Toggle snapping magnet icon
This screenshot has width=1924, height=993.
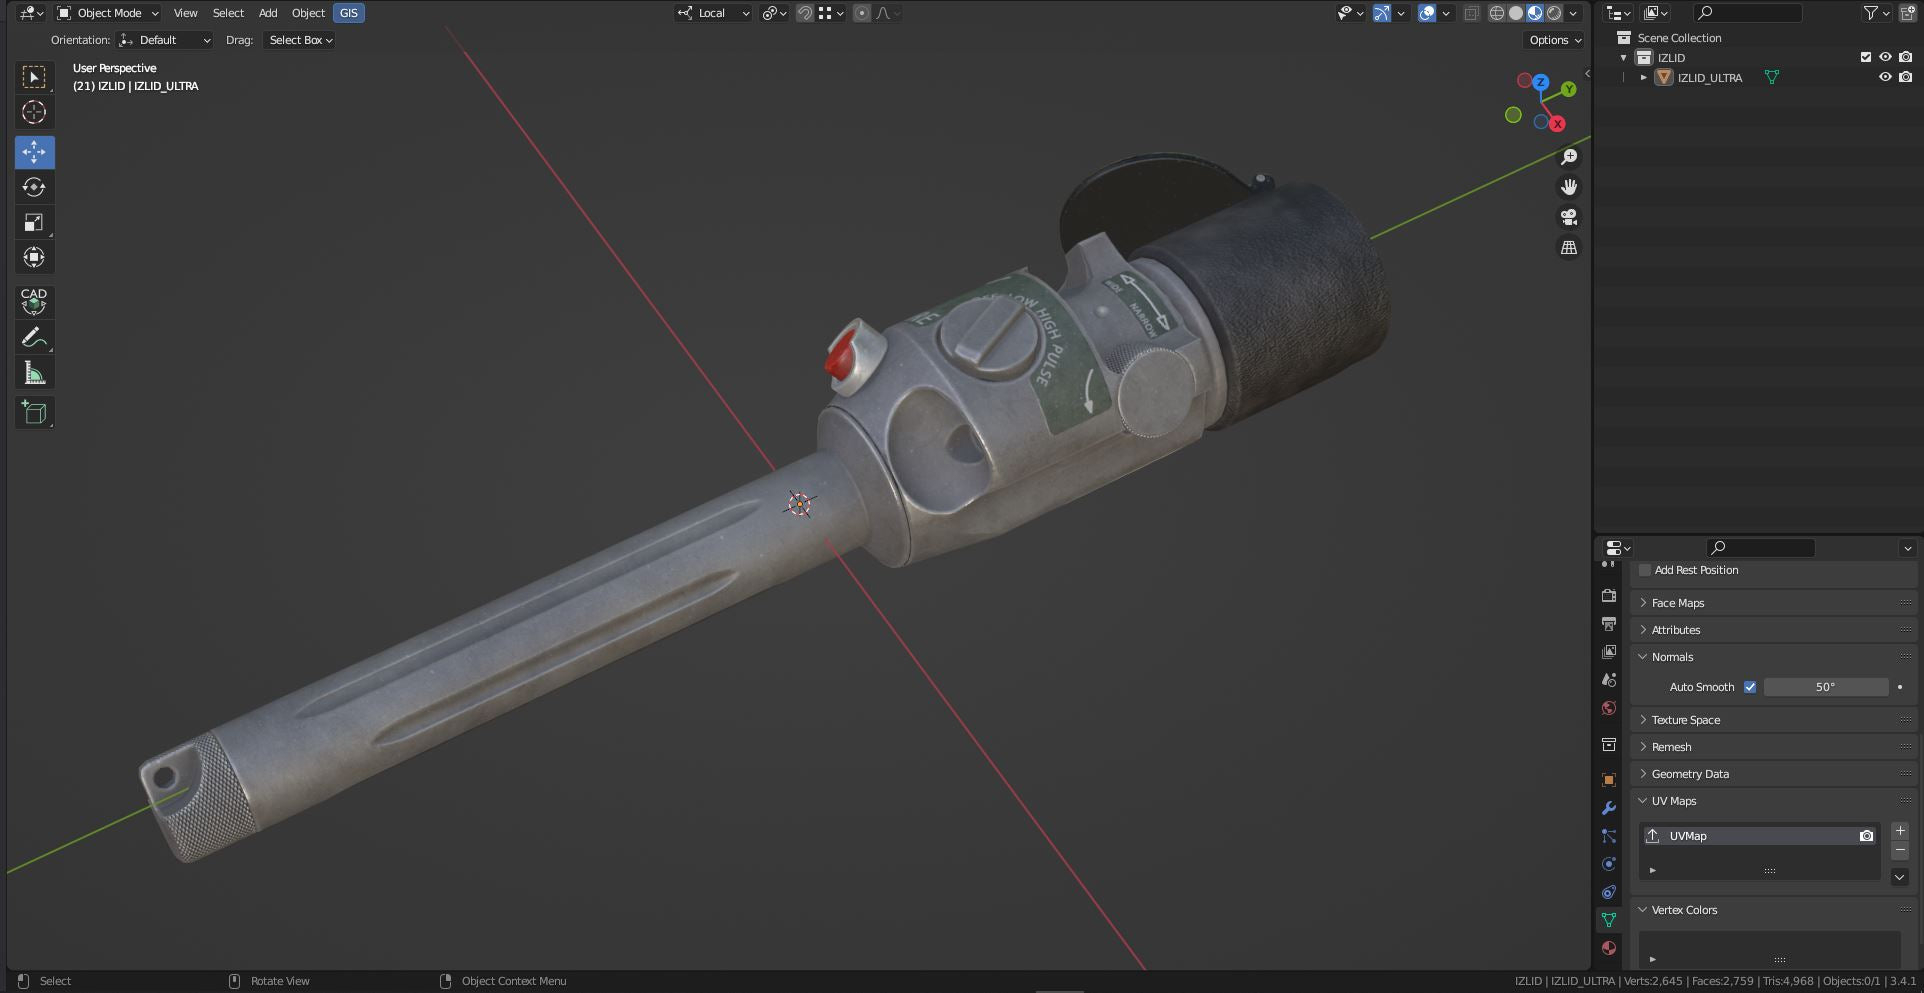[x=804, y=13]
